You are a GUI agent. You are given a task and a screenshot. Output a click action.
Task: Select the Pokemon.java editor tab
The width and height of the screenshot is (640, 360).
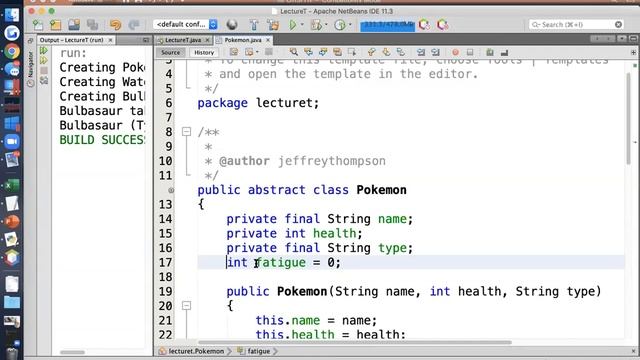tap(243, 40)
